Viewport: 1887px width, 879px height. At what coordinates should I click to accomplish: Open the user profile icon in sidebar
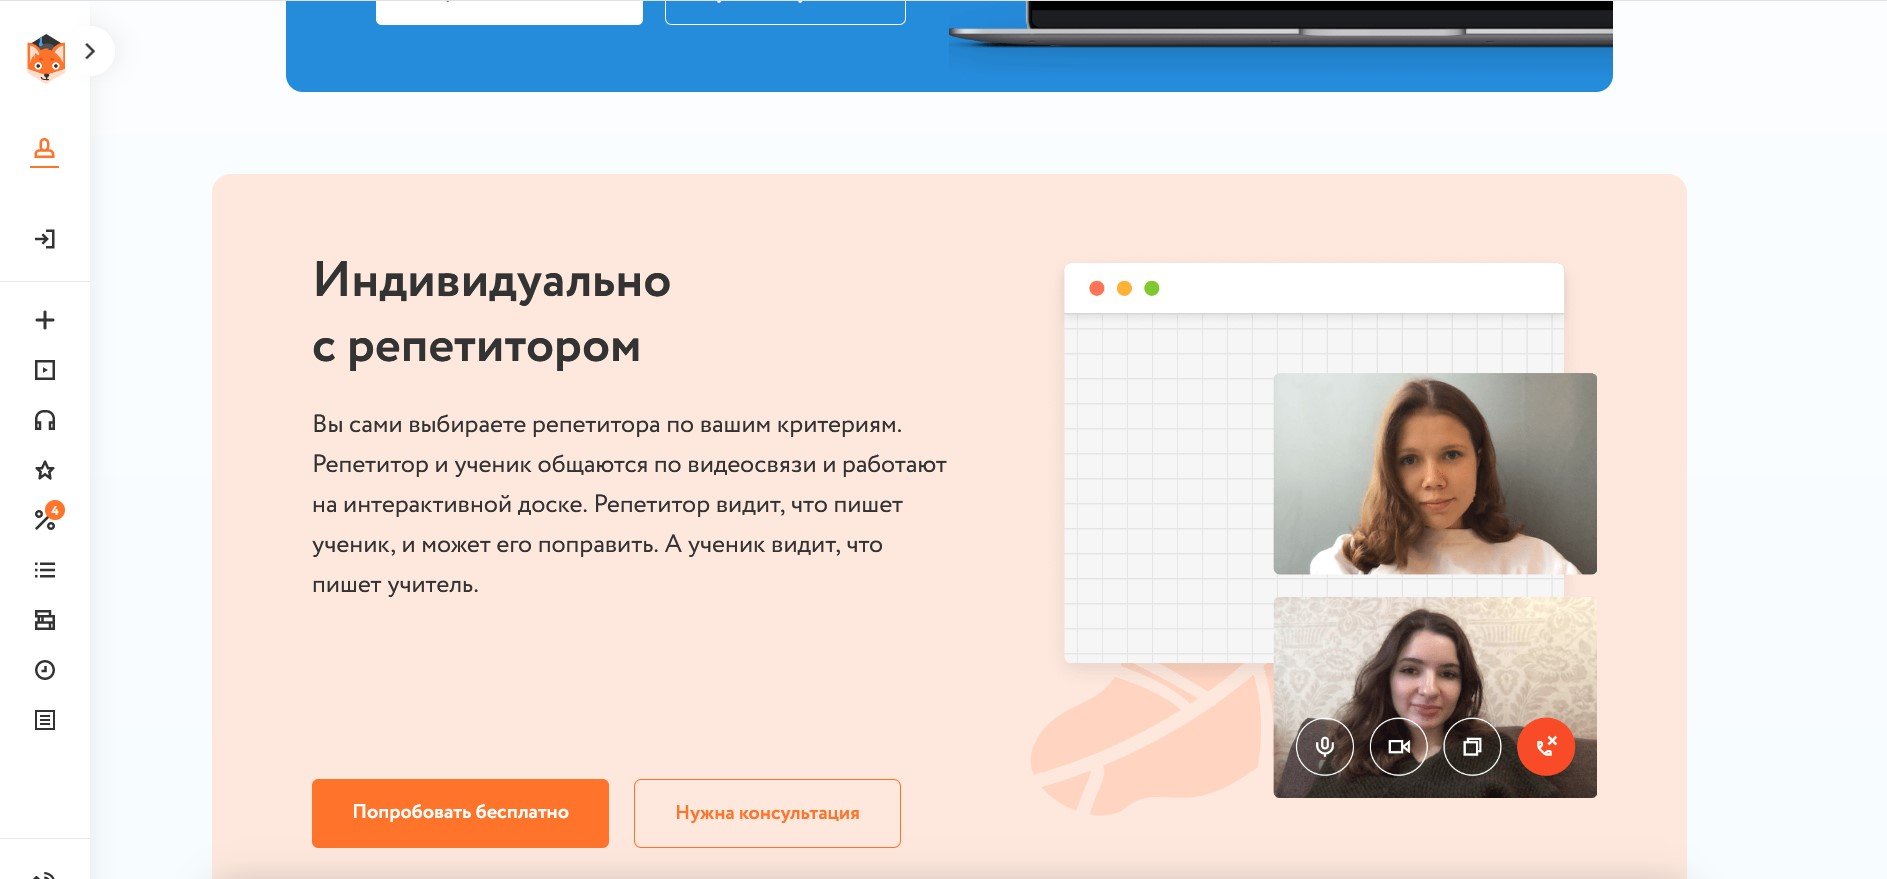pyautogui.click(x=44, y=151)
